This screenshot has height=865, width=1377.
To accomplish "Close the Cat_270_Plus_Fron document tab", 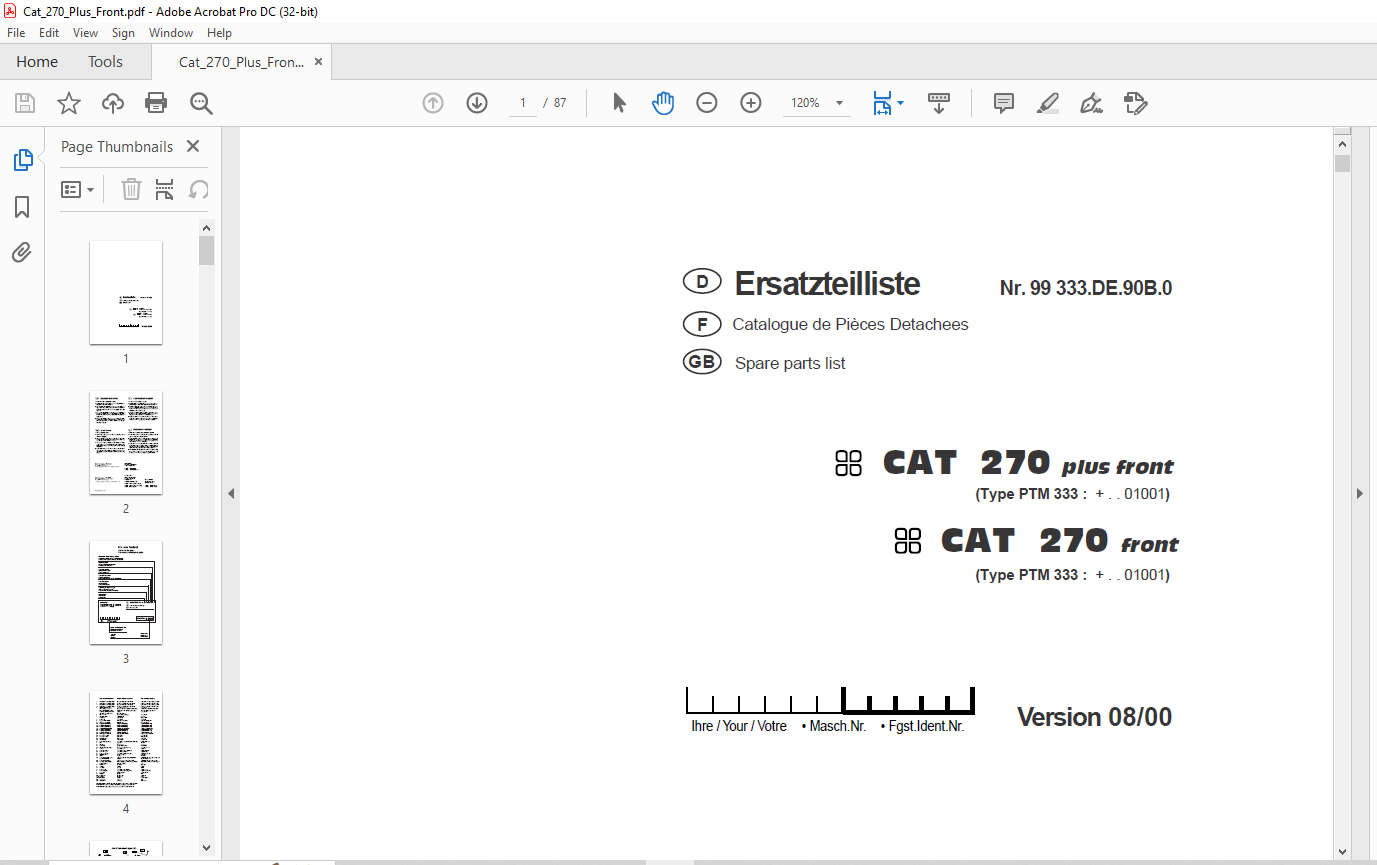I will point(318,62).
